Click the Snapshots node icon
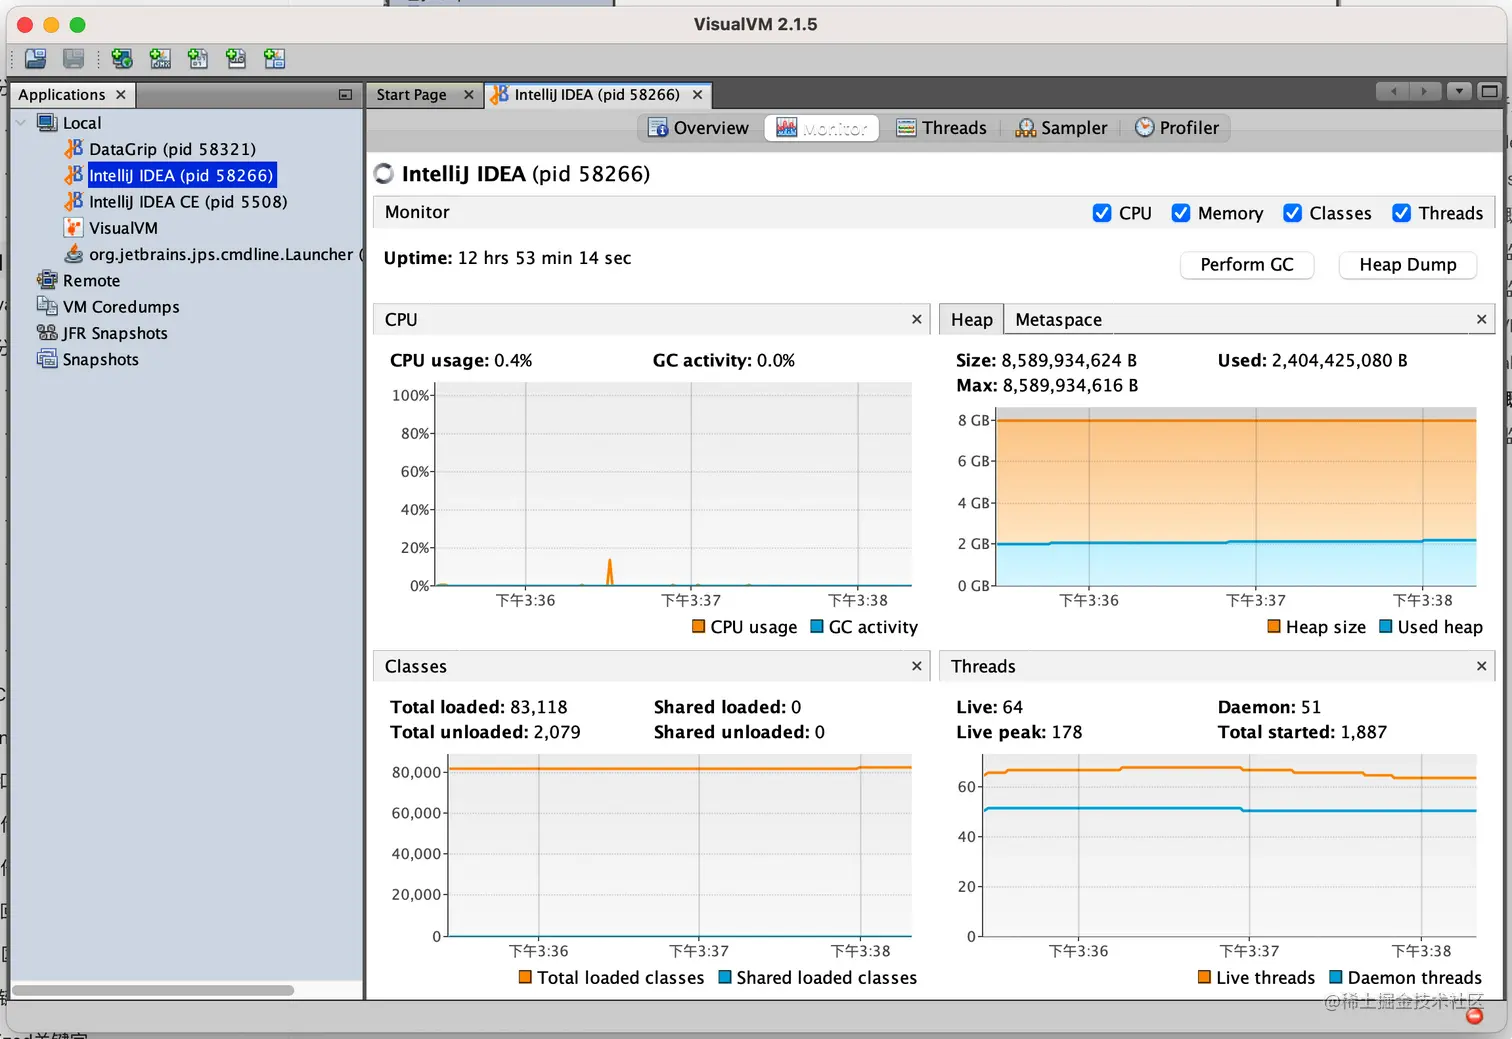 coord(47,358)
